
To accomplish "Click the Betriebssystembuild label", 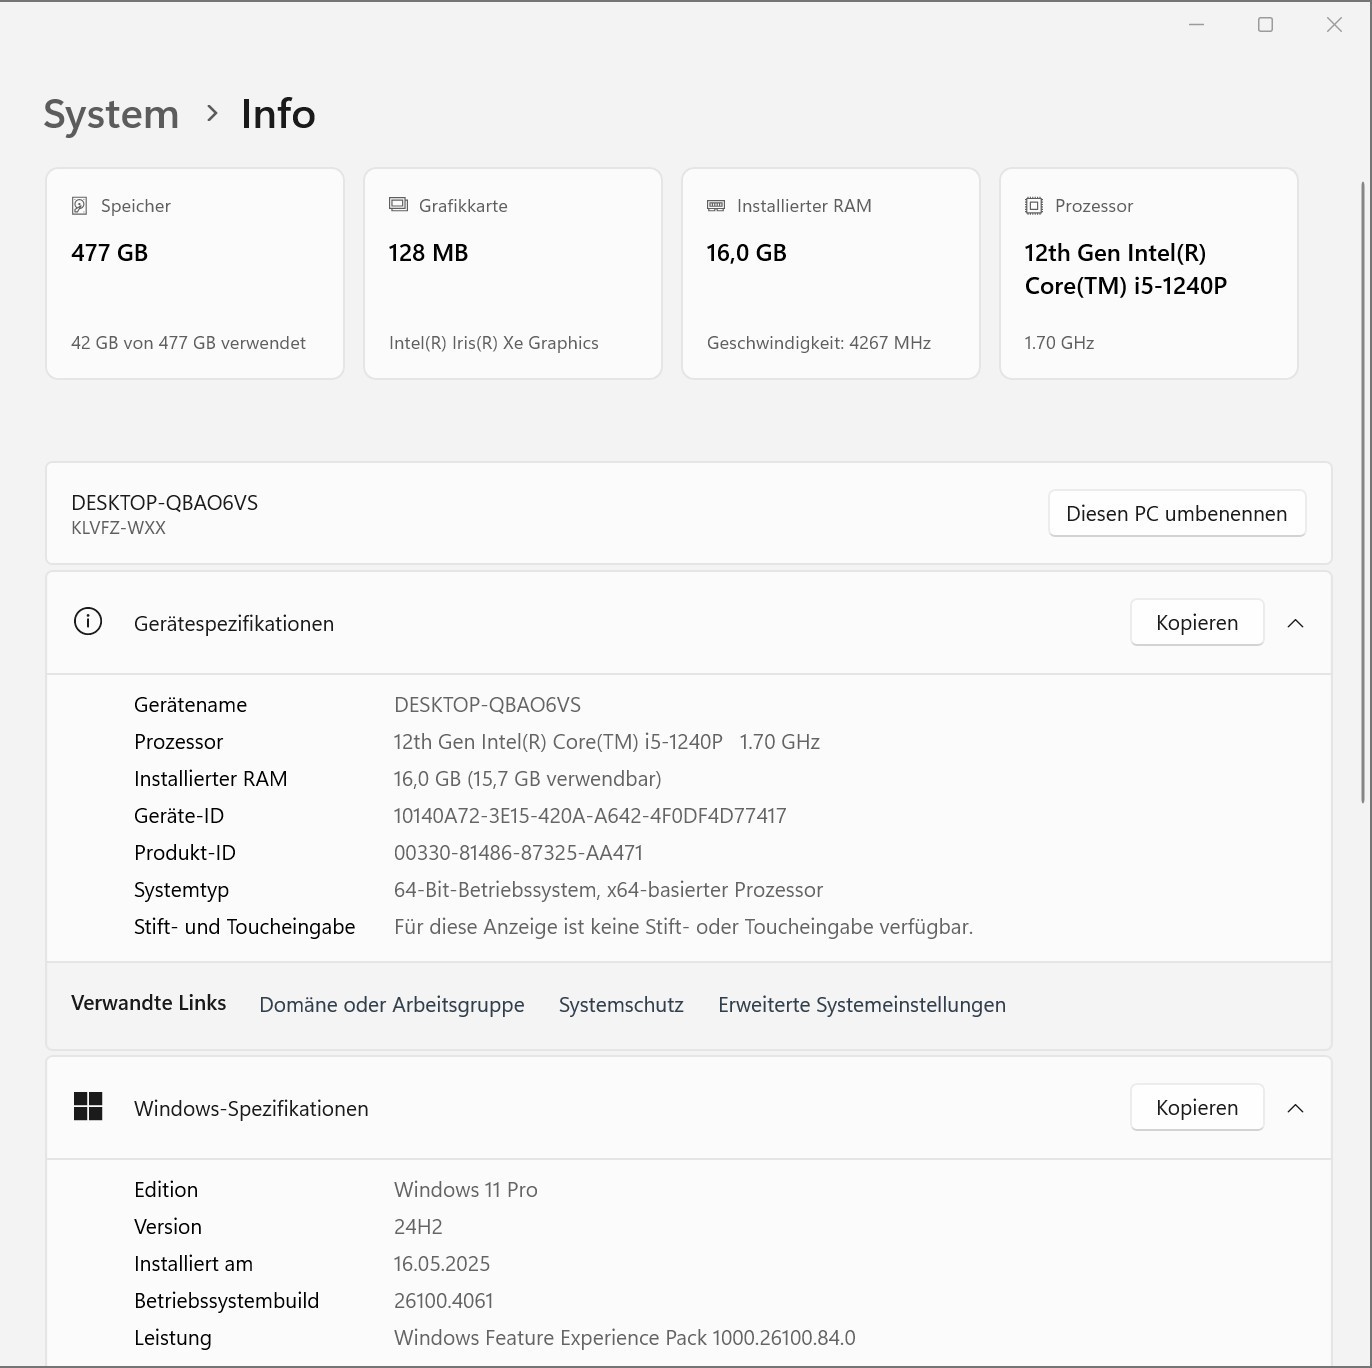I will [226, 1301].
